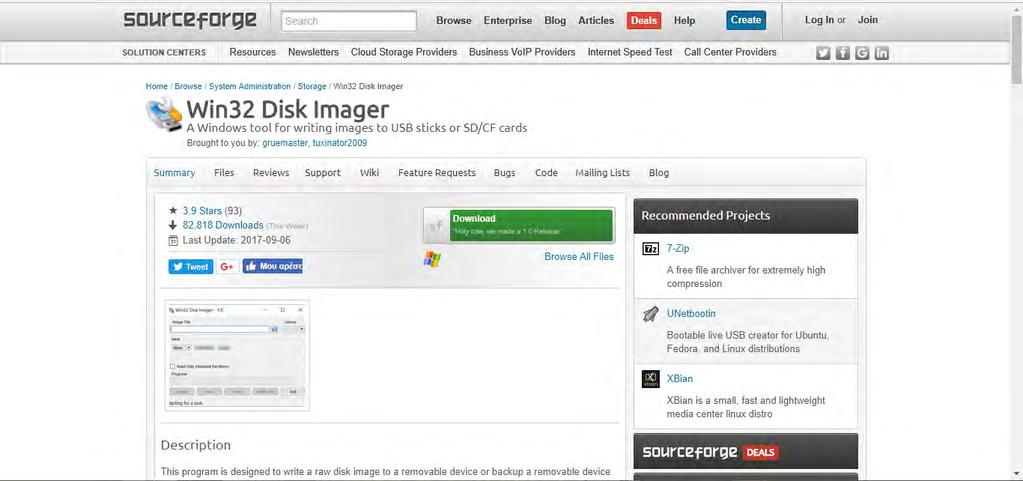Viewport: 1023px width, 481px height.
Task: Click the Join link
Action: pyautogui.click(x=868, y=20)
